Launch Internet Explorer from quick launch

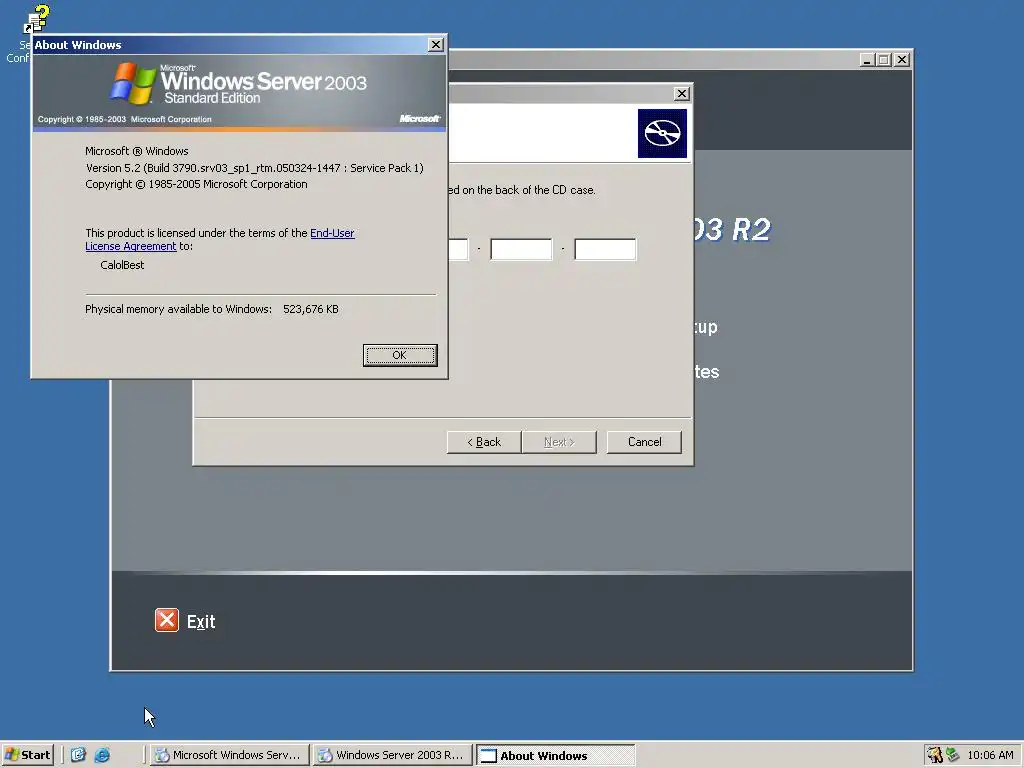[103, 755]
